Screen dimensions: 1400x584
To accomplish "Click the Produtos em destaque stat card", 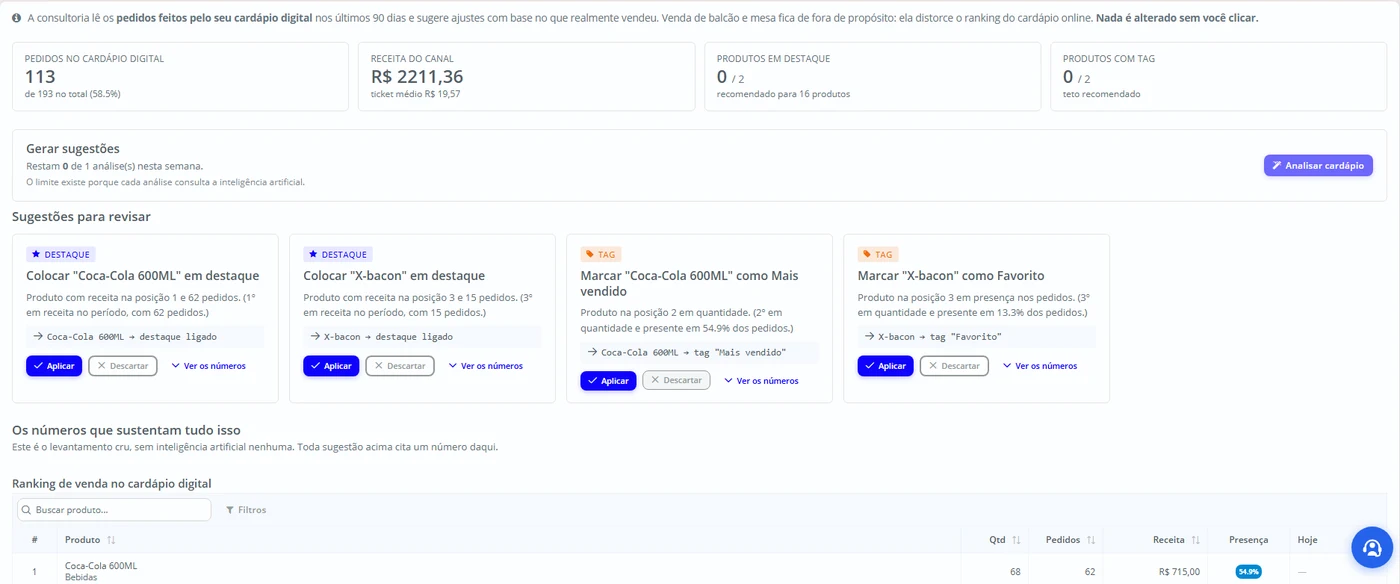I will [x=872, y=76].
